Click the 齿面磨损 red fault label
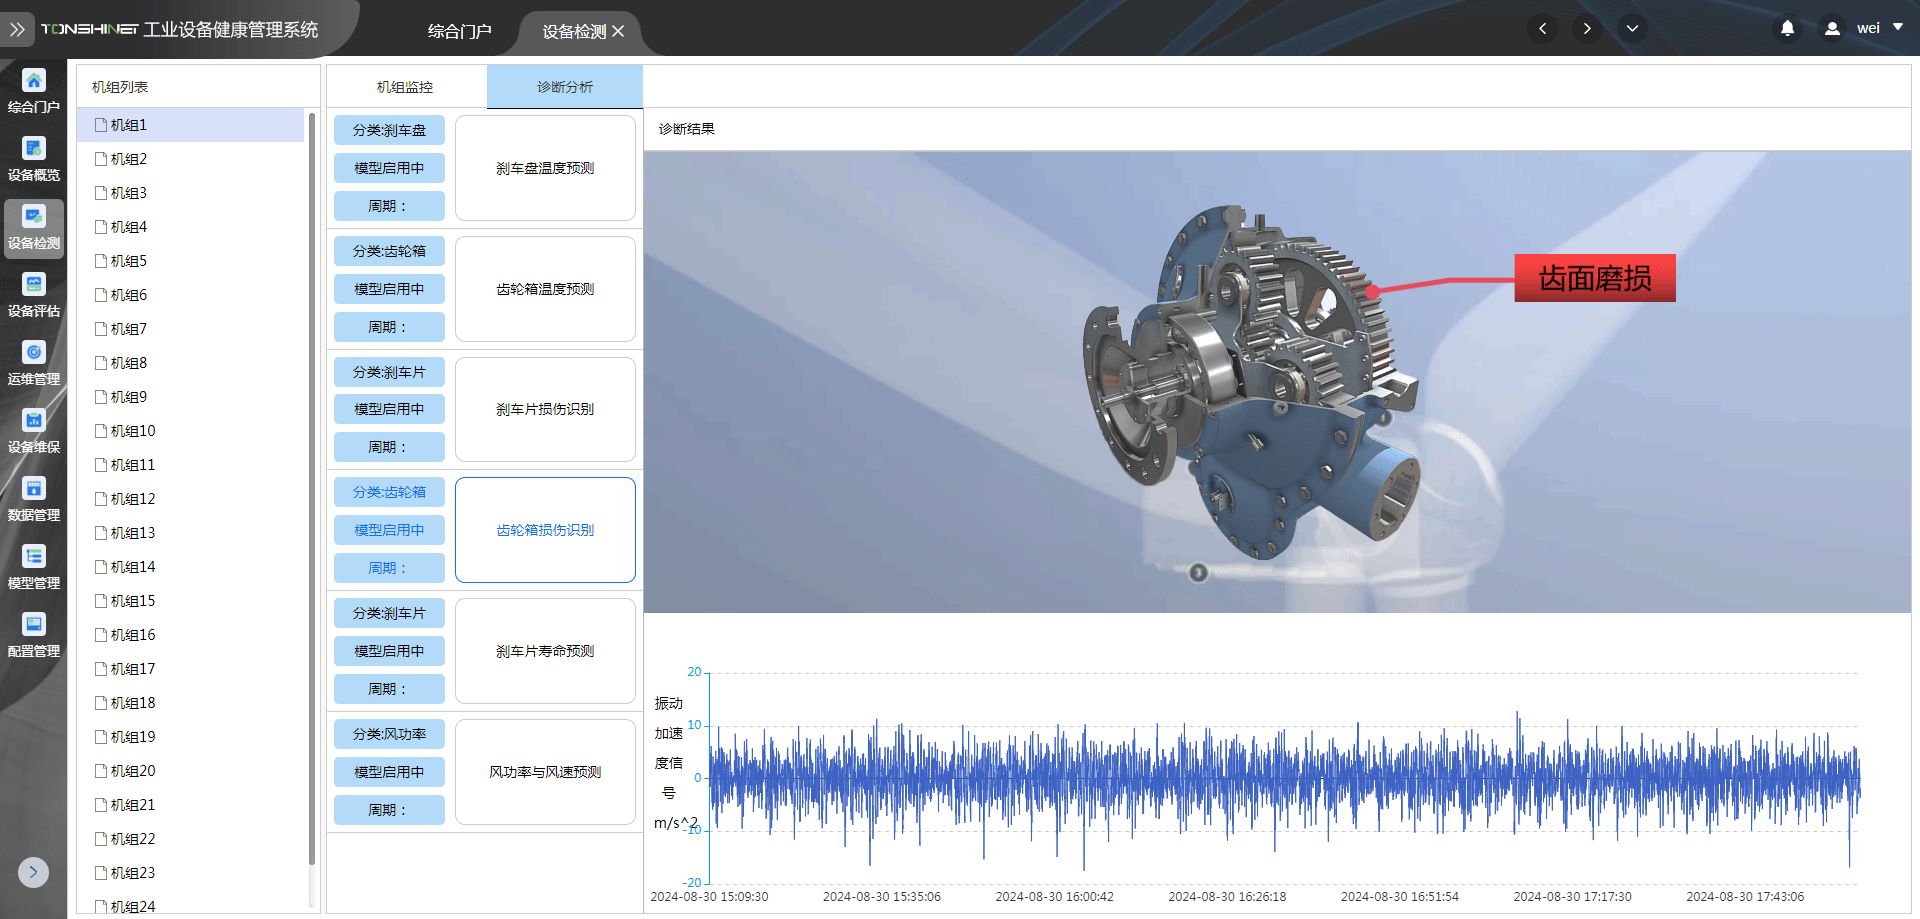Viewport: 1920px width, 919px height. point(1594,278)
